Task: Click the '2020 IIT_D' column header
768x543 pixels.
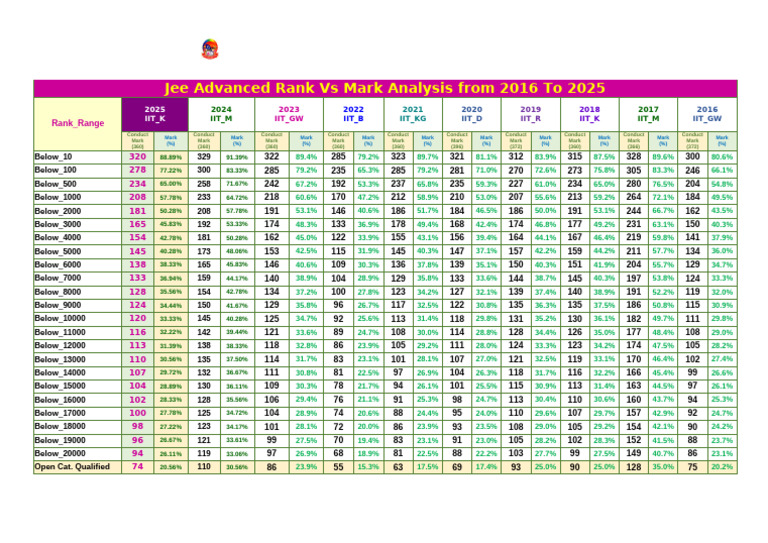Action: point(472,115)
